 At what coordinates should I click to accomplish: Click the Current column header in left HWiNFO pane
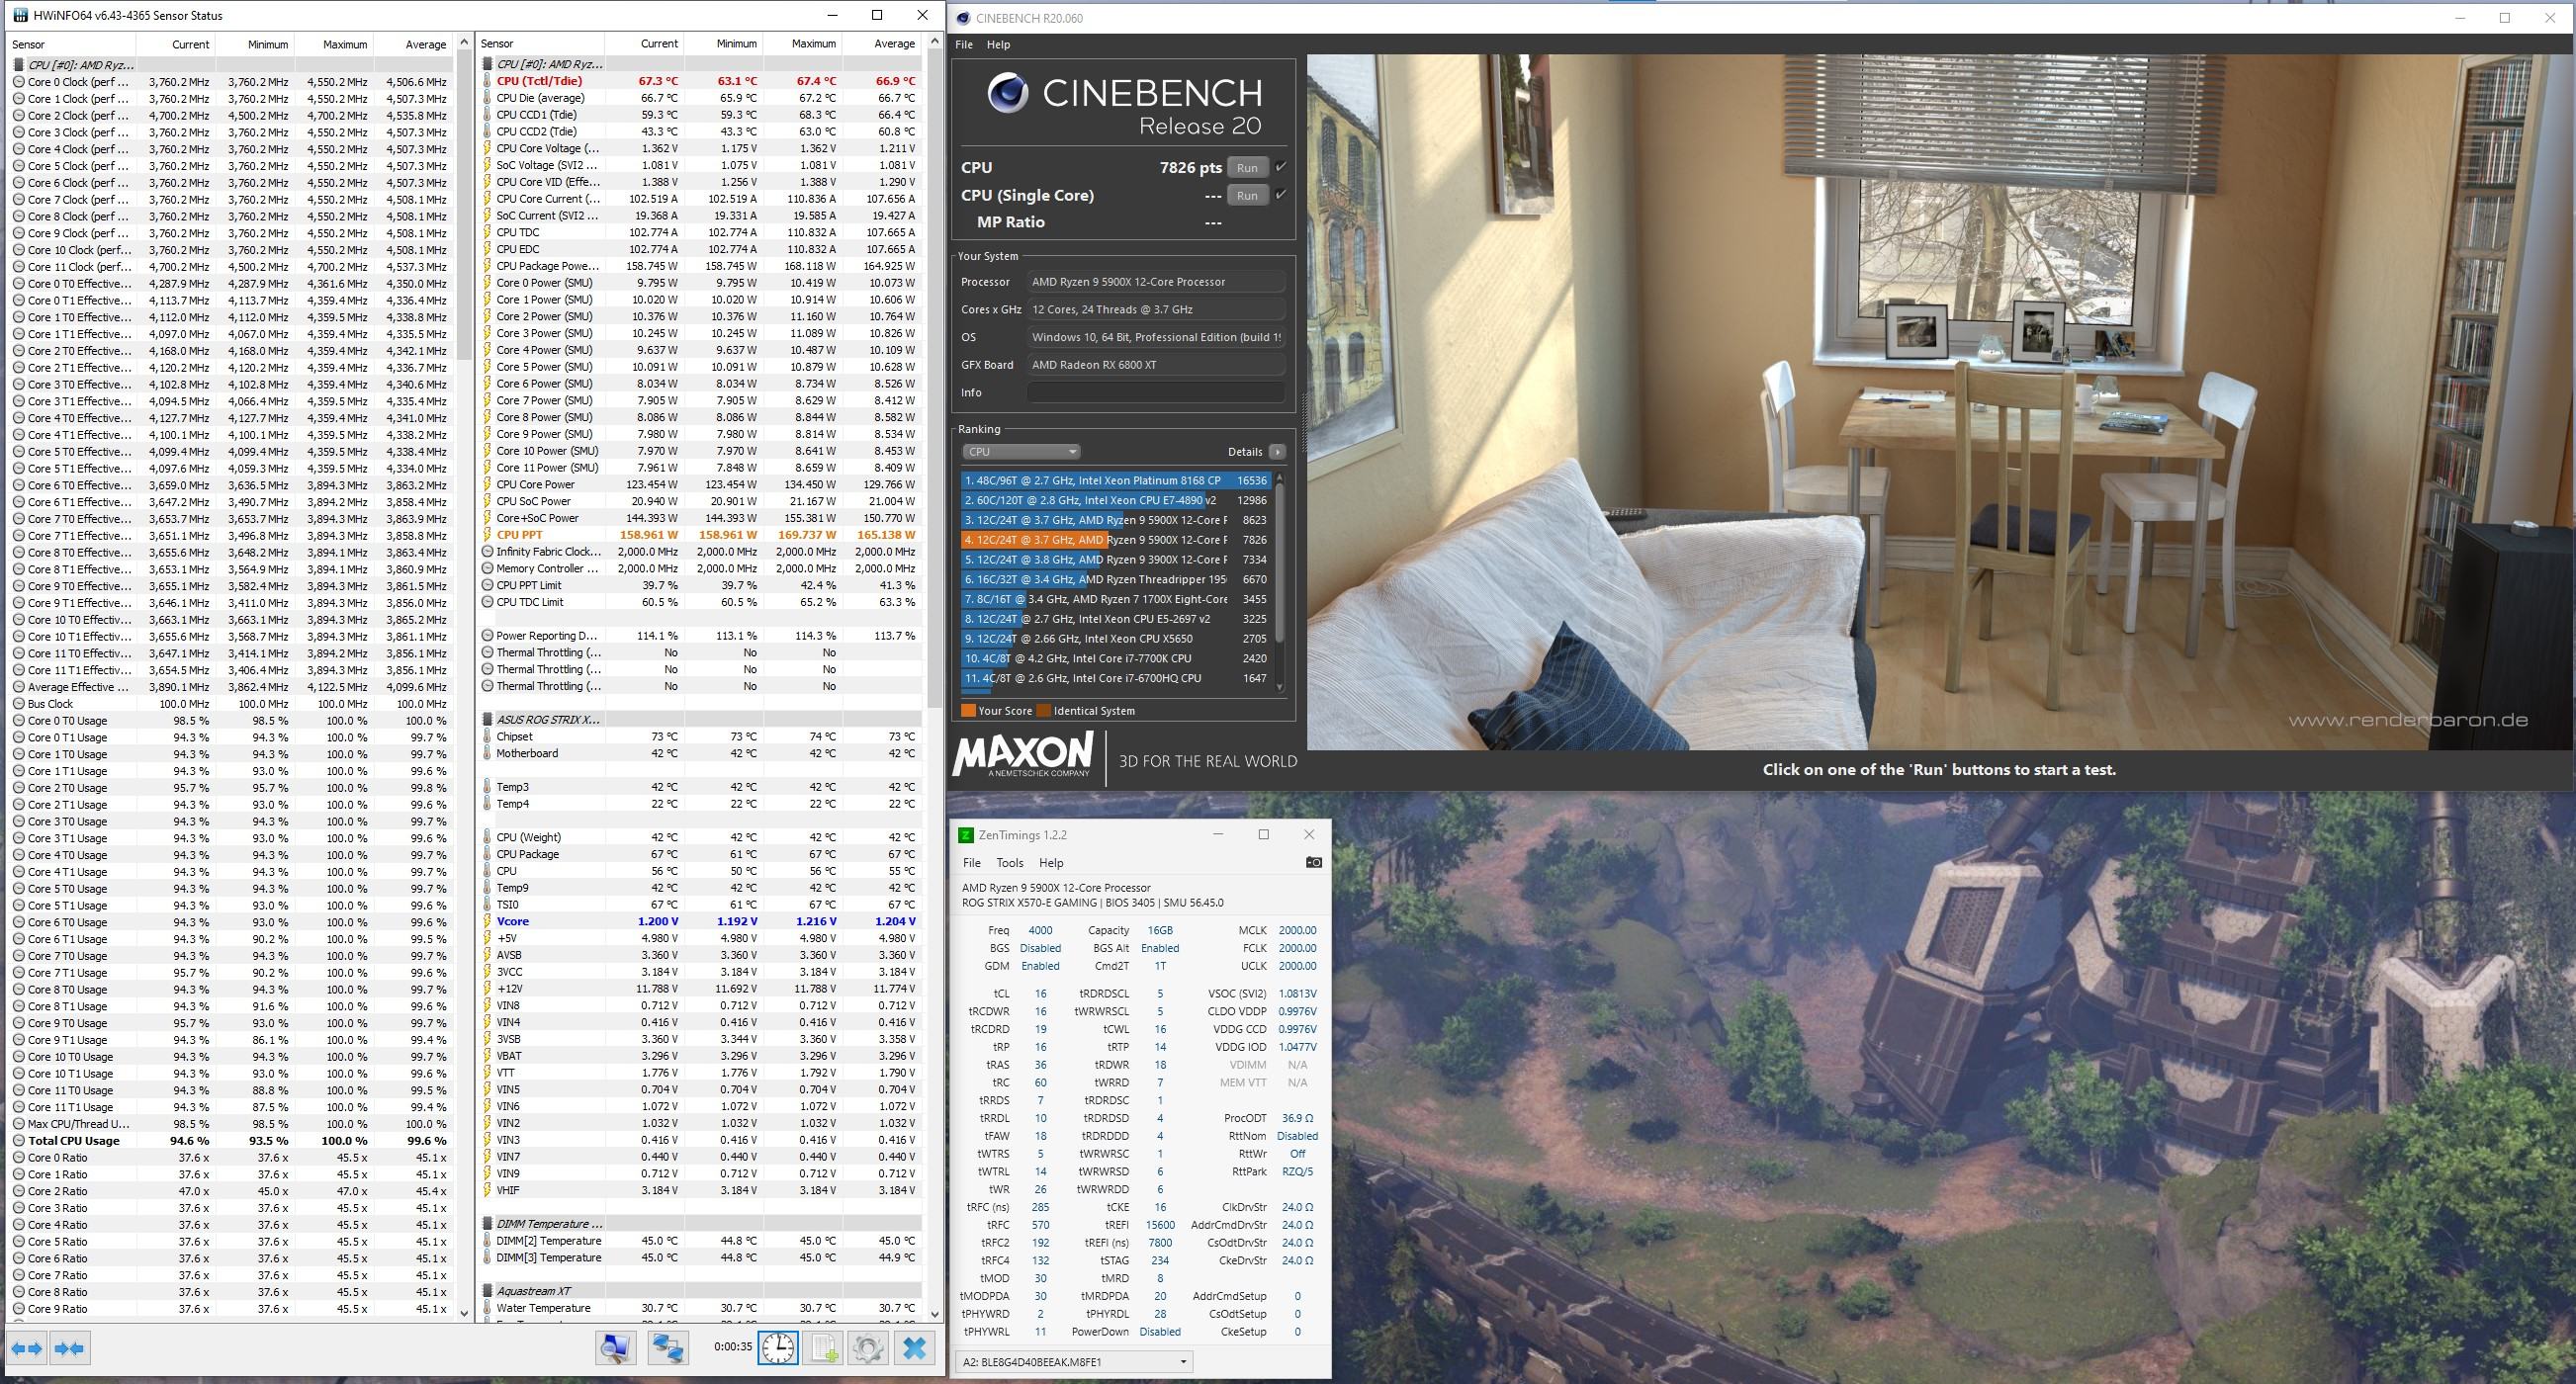tap(174, 44)
